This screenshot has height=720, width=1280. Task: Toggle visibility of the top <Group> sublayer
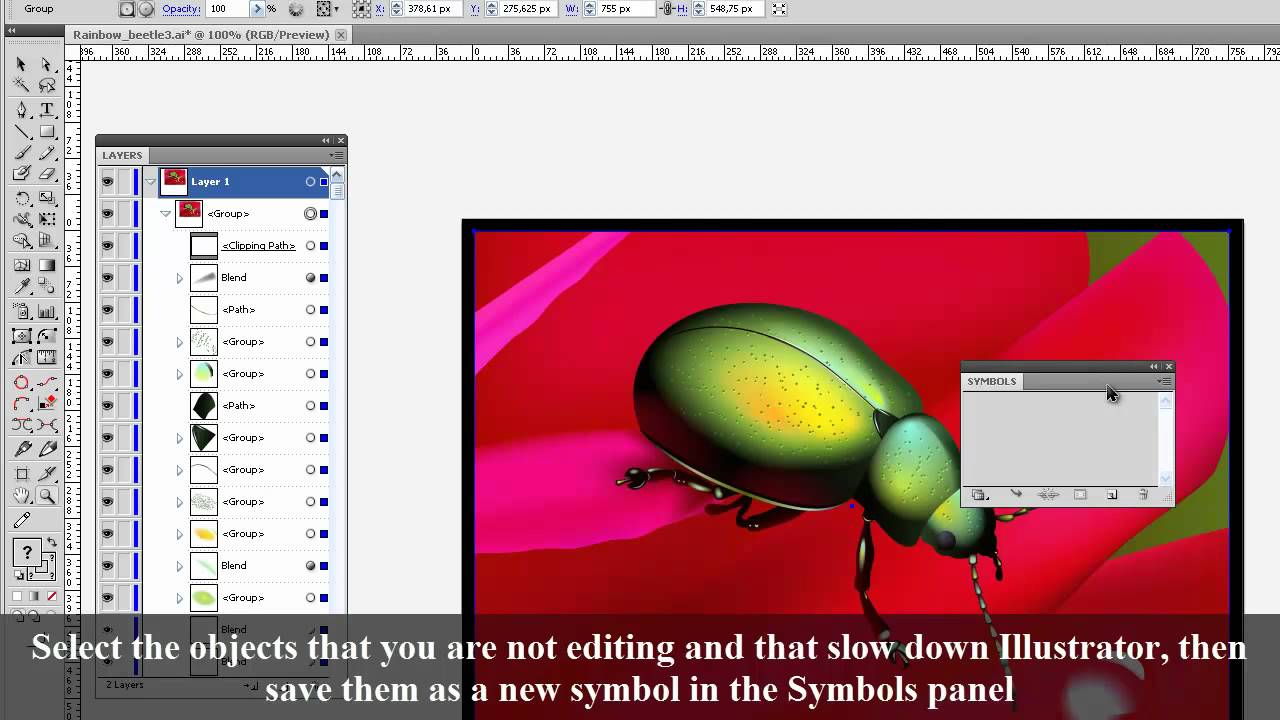[x=107, y=214]
